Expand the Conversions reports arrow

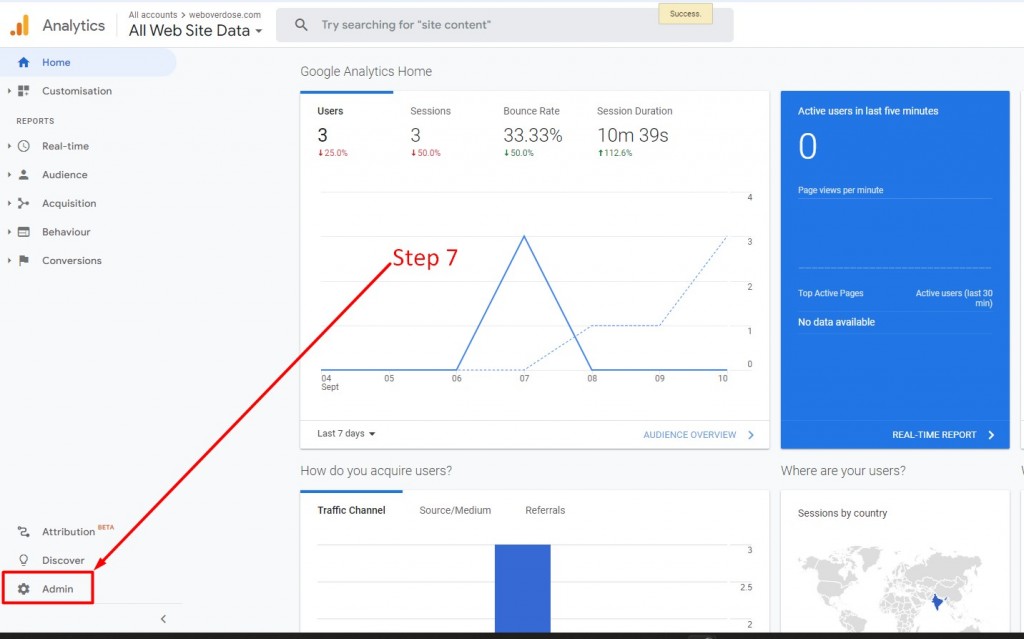coord(9,260)
